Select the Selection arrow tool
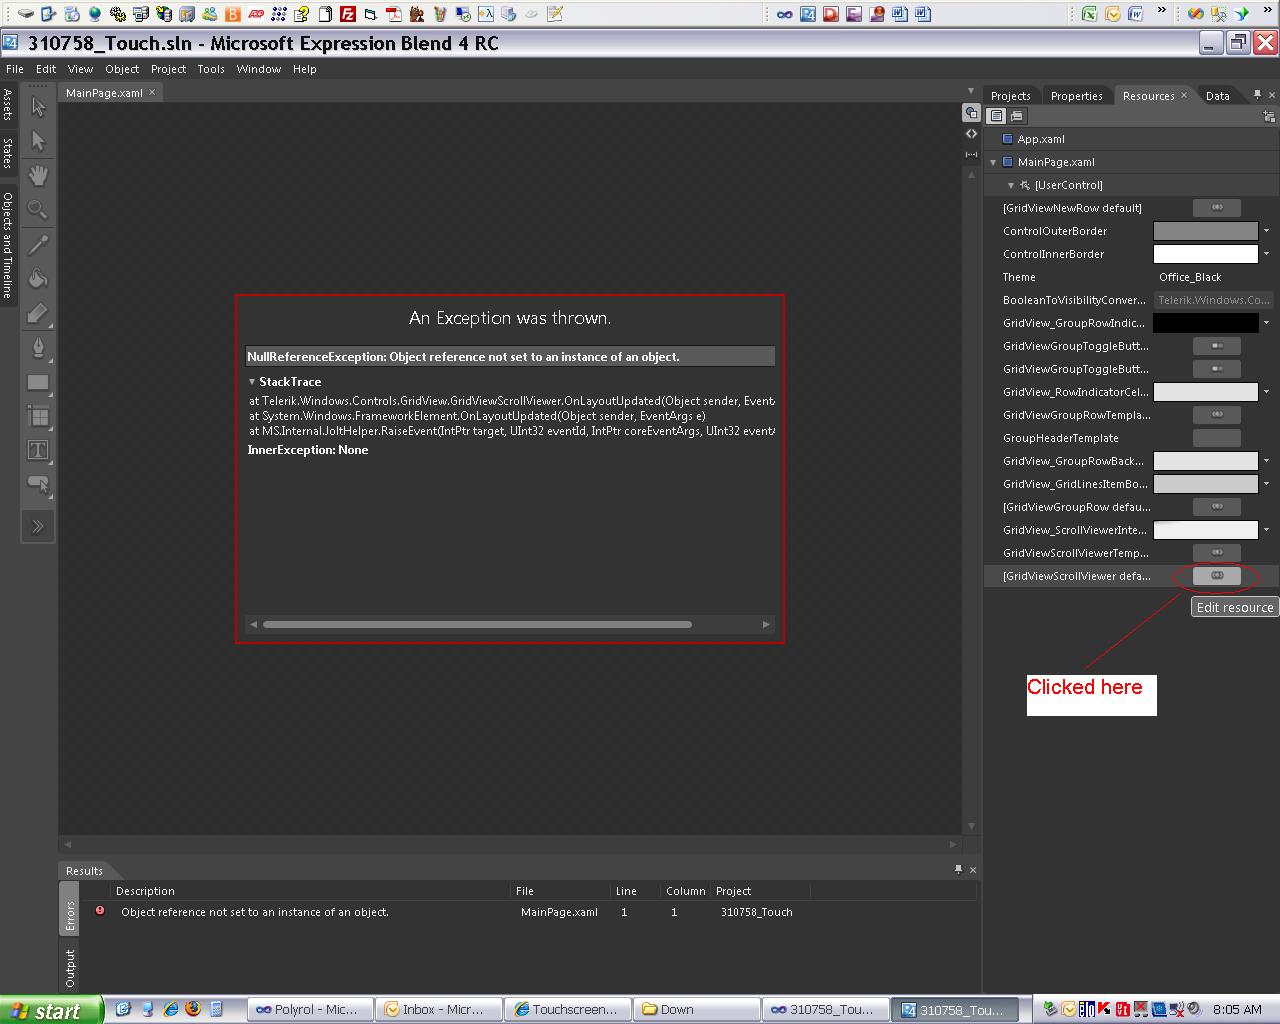1280x1024 pixels. 38,107
